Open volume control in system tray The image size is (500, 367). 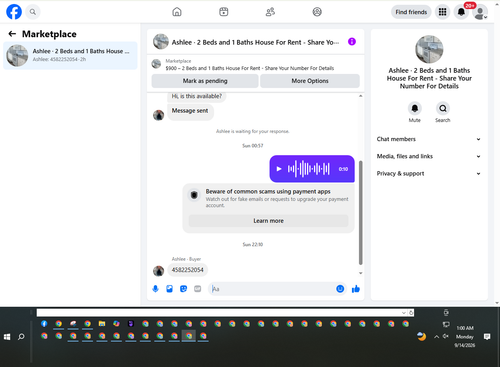coord(446,336)
